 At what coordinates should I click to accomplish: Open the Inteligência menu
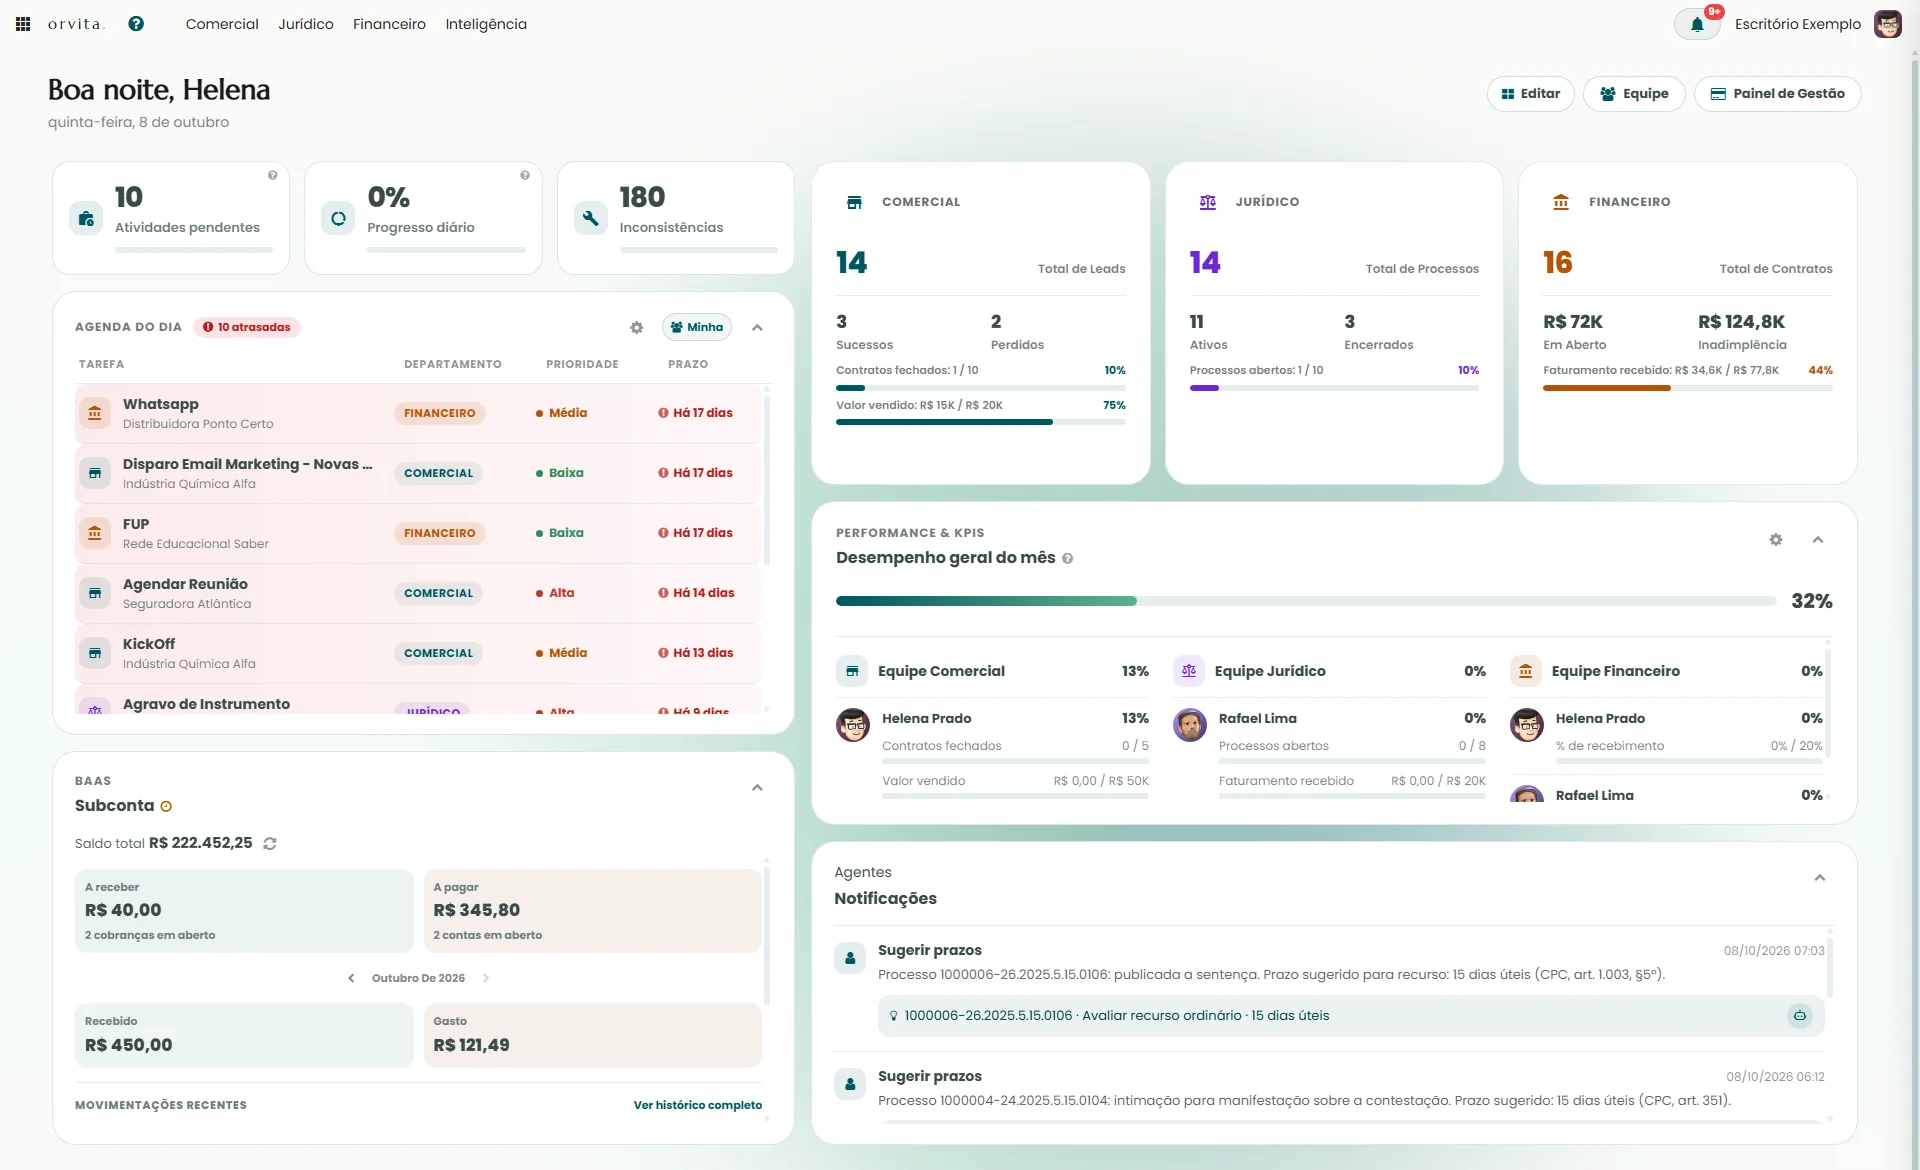pyautogui.click(x=486, y=24)
